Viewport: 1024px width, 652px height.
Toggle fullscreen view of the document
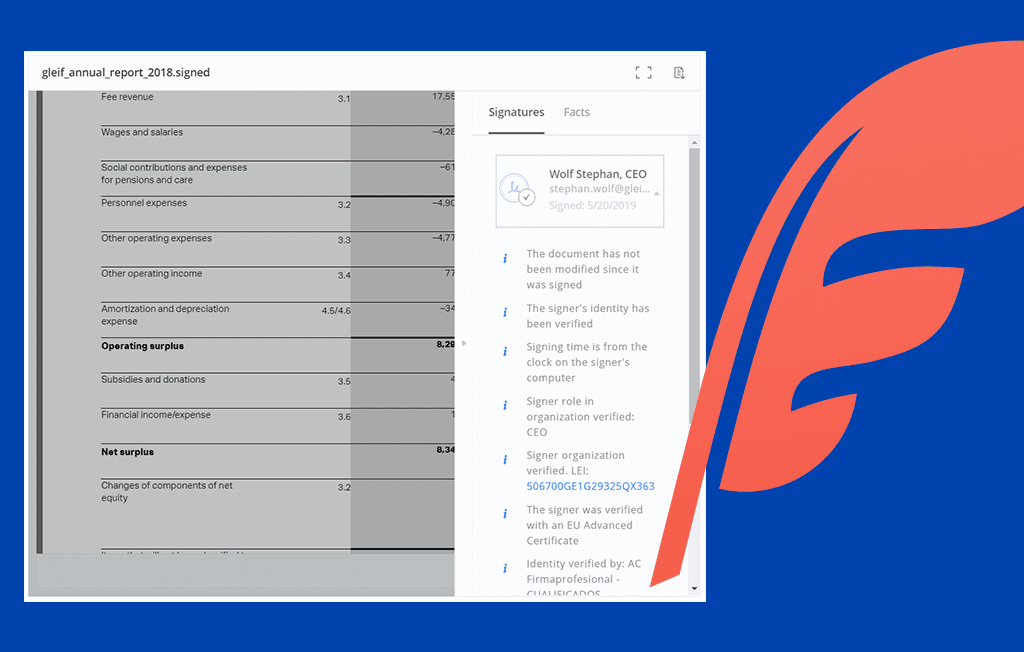coord(643,73)
